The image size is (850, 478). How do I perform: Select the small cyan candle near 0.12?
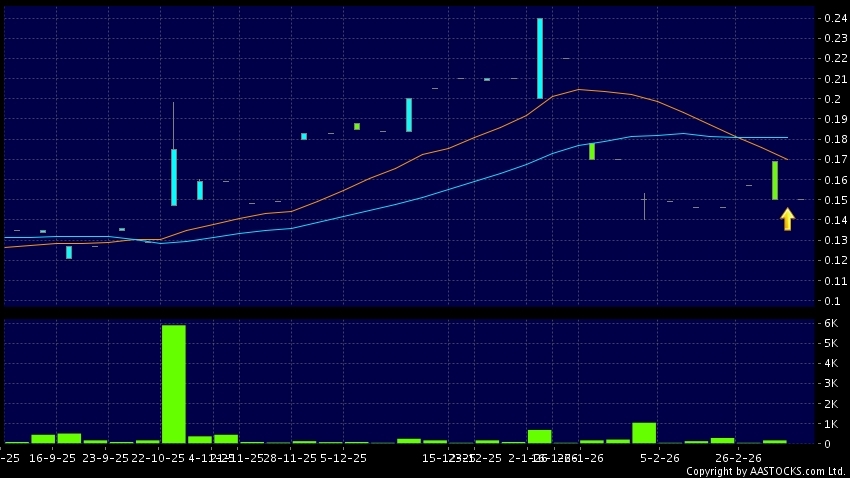click(x=69, y=252)
